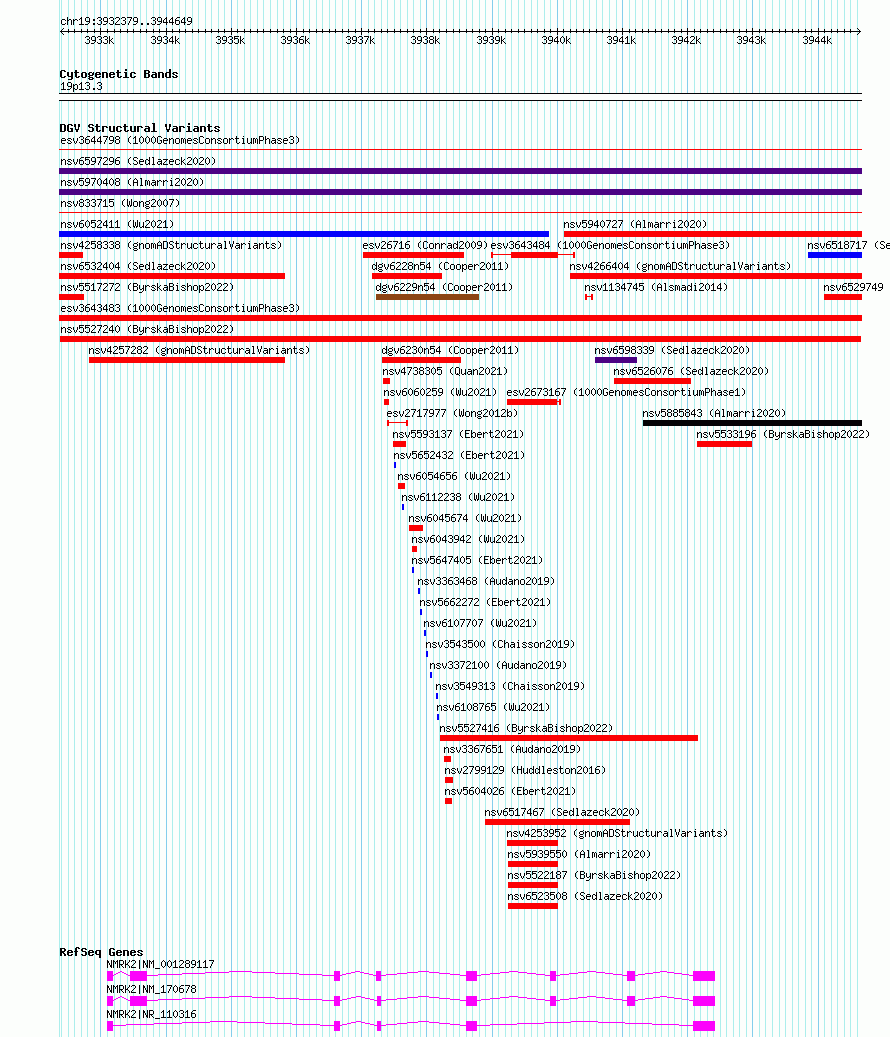Select the Cytogenetic Bands track title
Image resolution: width=890 pixels, height=1037 pixels.
pyautogui.click(x=119, y=74)
